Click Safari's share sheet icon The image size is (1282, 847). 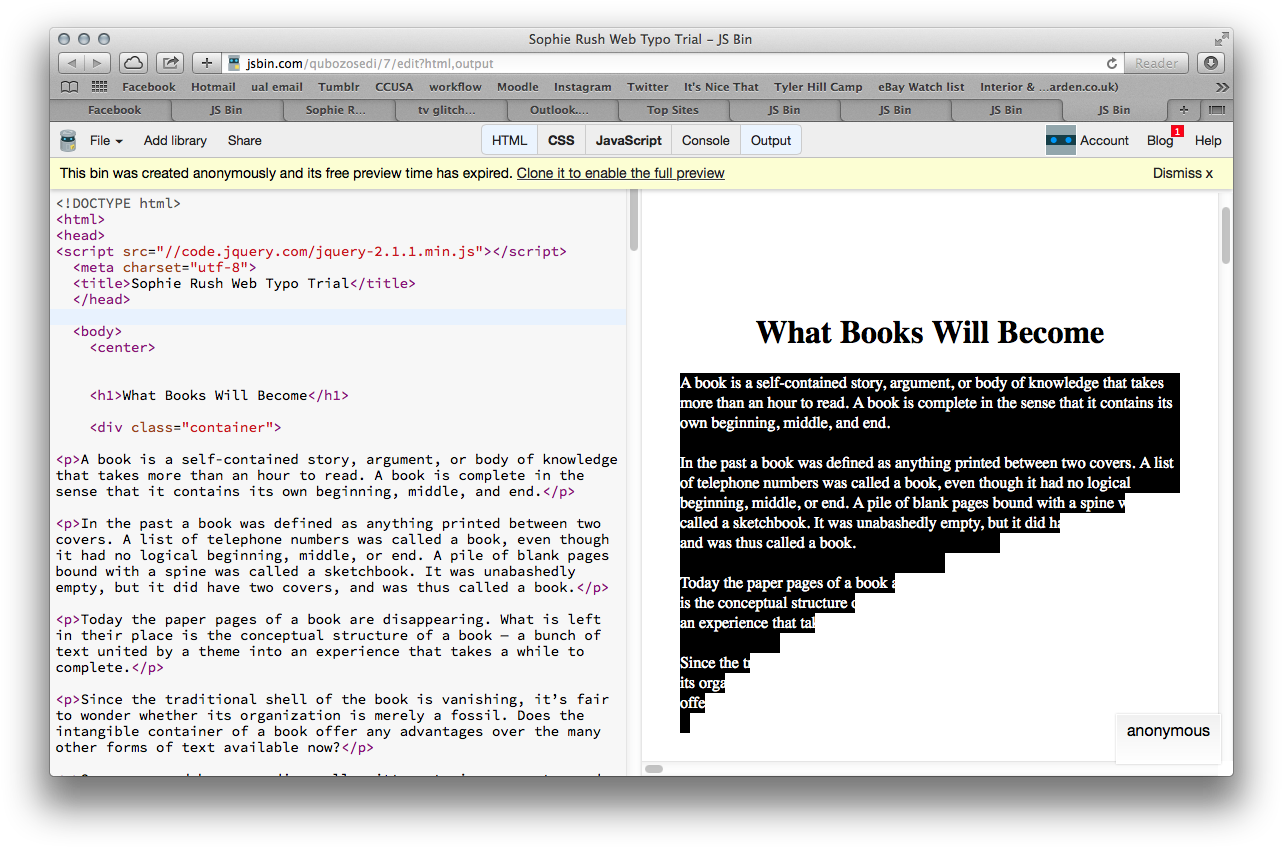pyautogui.click(x=170, y=63)
